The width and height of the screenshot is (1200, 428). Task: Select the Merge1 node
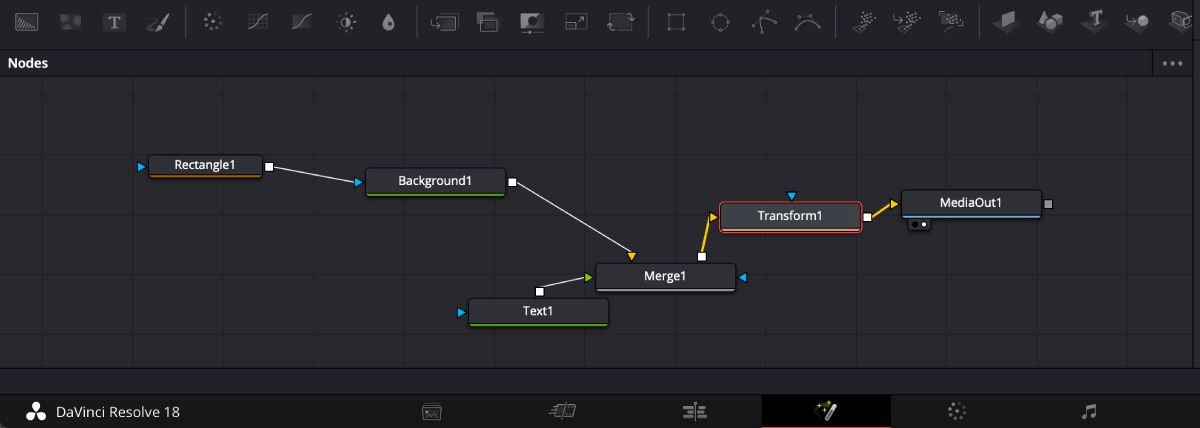click(x=665, y=277)
